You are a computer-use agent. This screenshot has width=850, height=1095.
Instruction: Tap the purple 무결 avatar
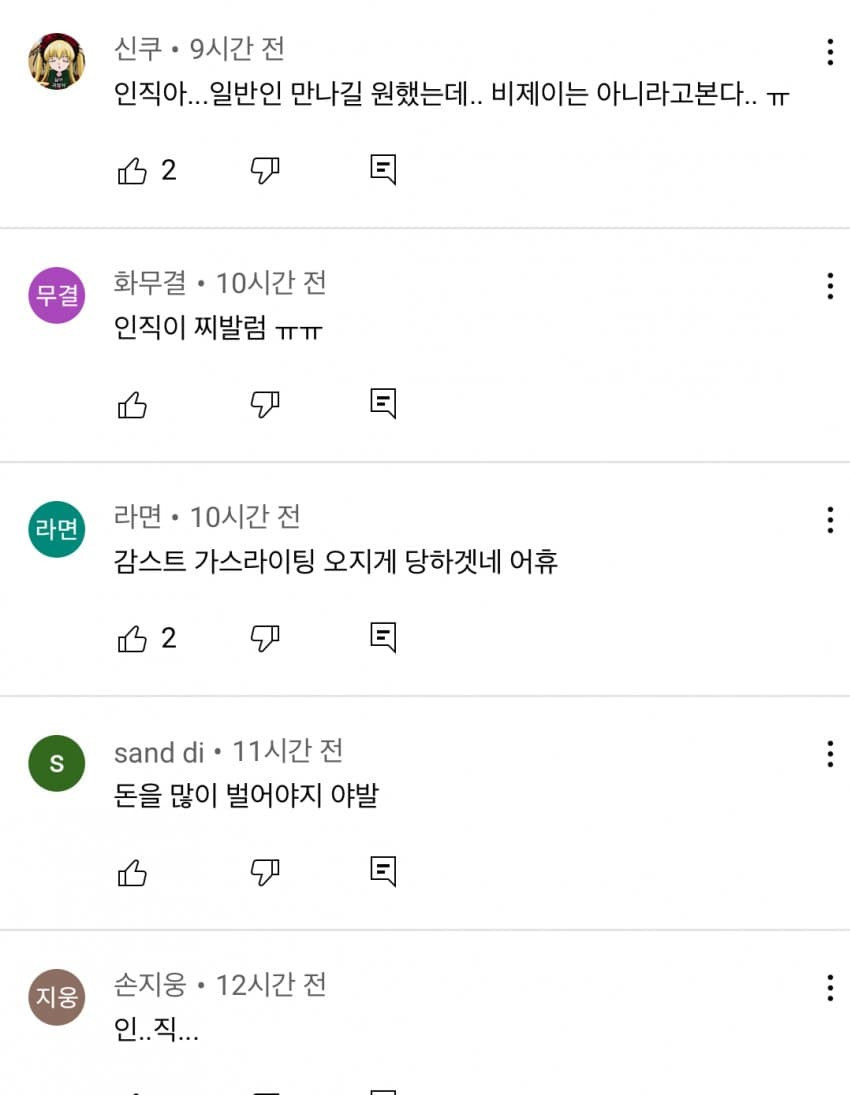[x=57, y=295]
